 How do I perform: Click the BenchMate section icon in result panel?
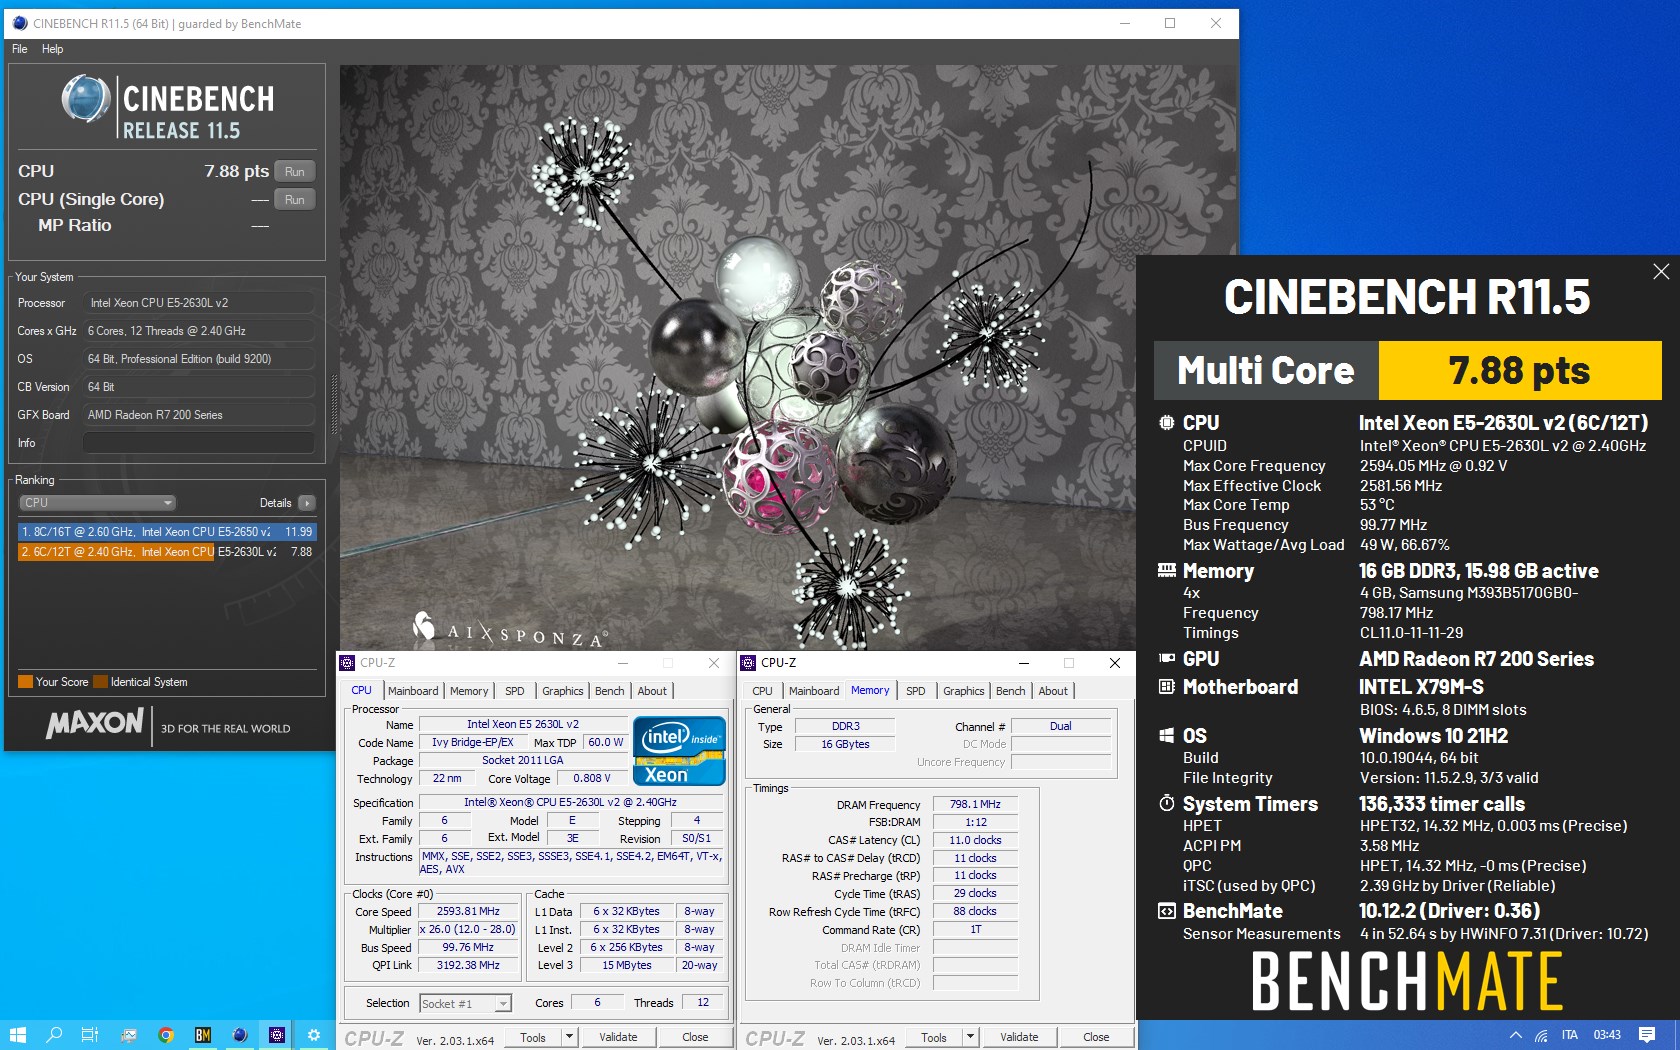click(x=1166, y=911)
